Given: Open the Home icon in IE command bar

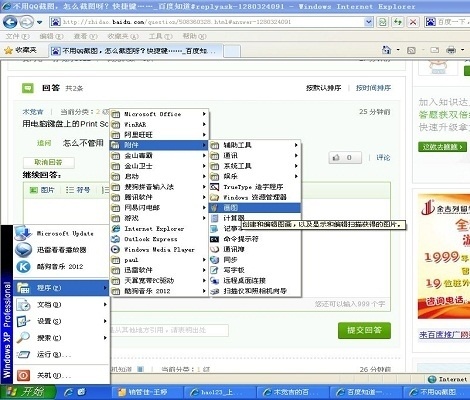Looking at the screenshot, I should (x=386, y=50).
